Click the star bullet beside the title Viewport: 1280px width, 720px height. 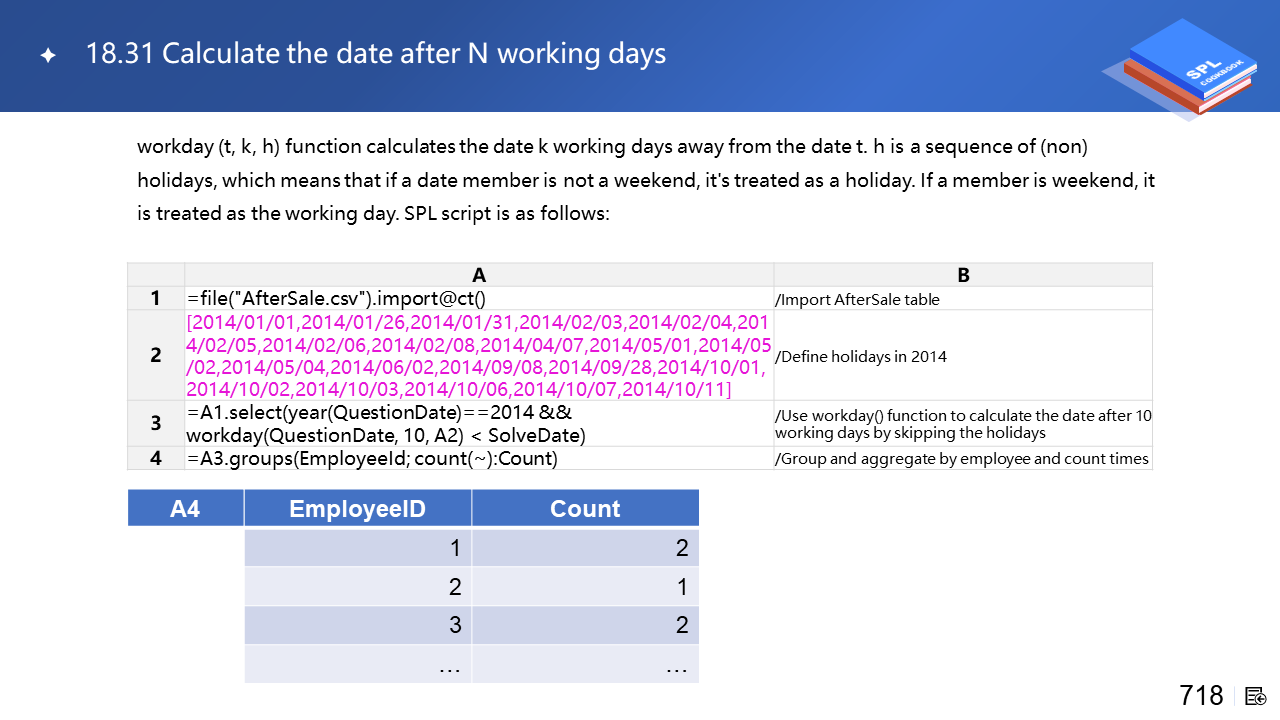(48, 56)
